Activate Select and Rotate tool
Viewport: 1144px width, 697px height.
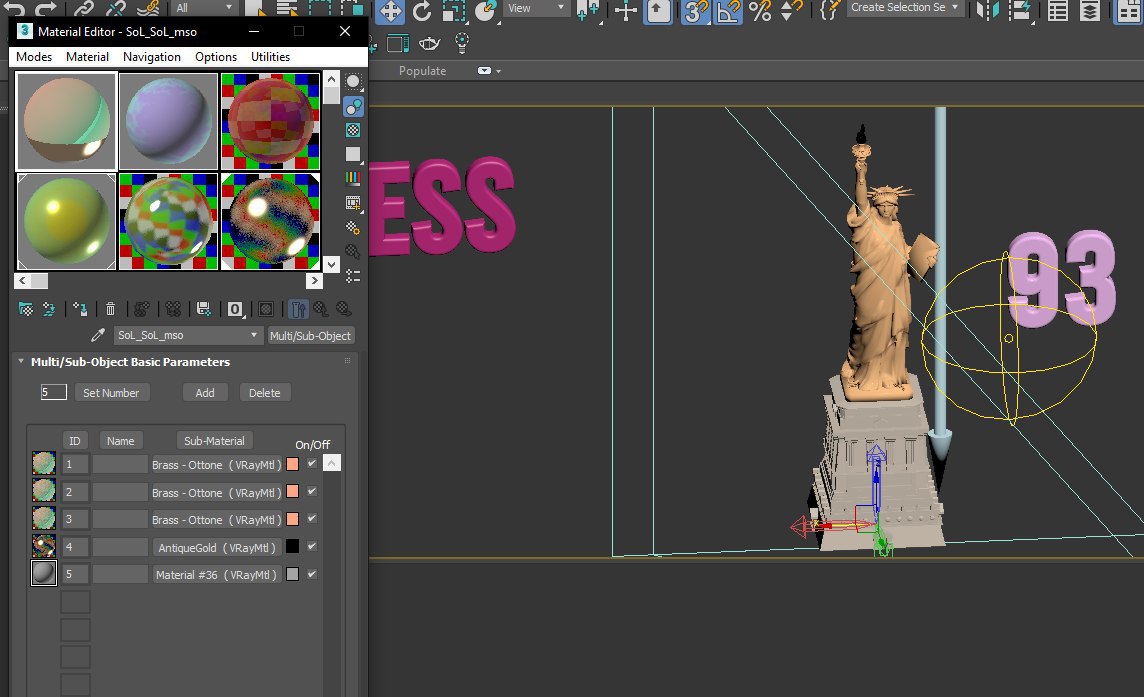[422, 11]
